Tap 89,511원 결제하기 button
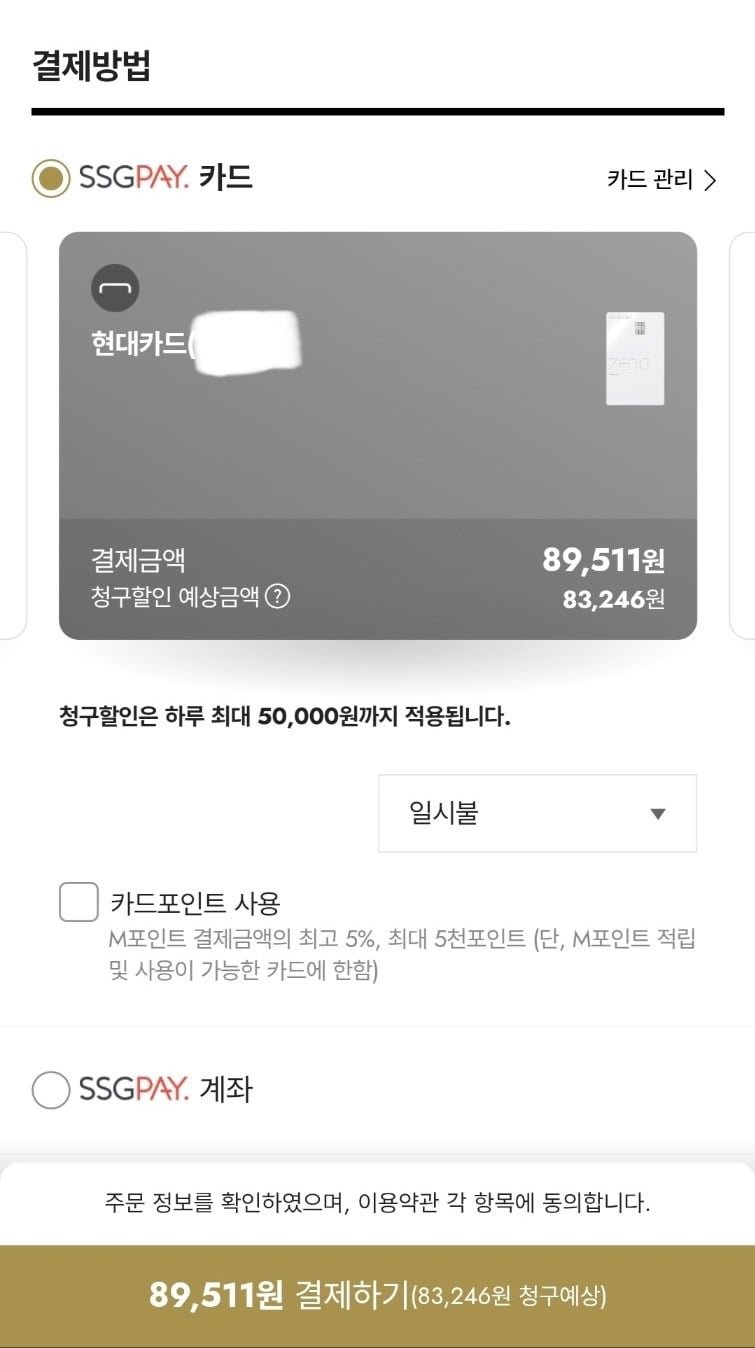 click(x=377, y=1296)
